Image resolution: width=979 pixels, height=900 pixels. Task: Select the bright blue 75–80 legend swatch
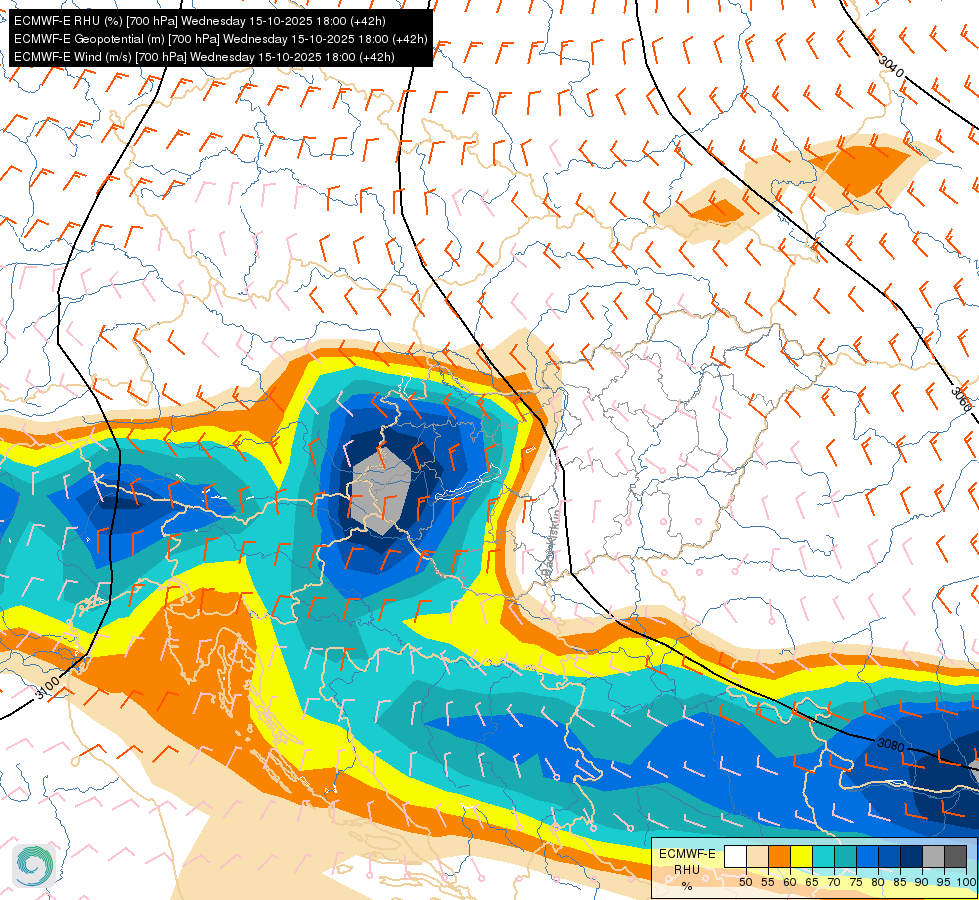pyautogui.click(x=868, y=856)
